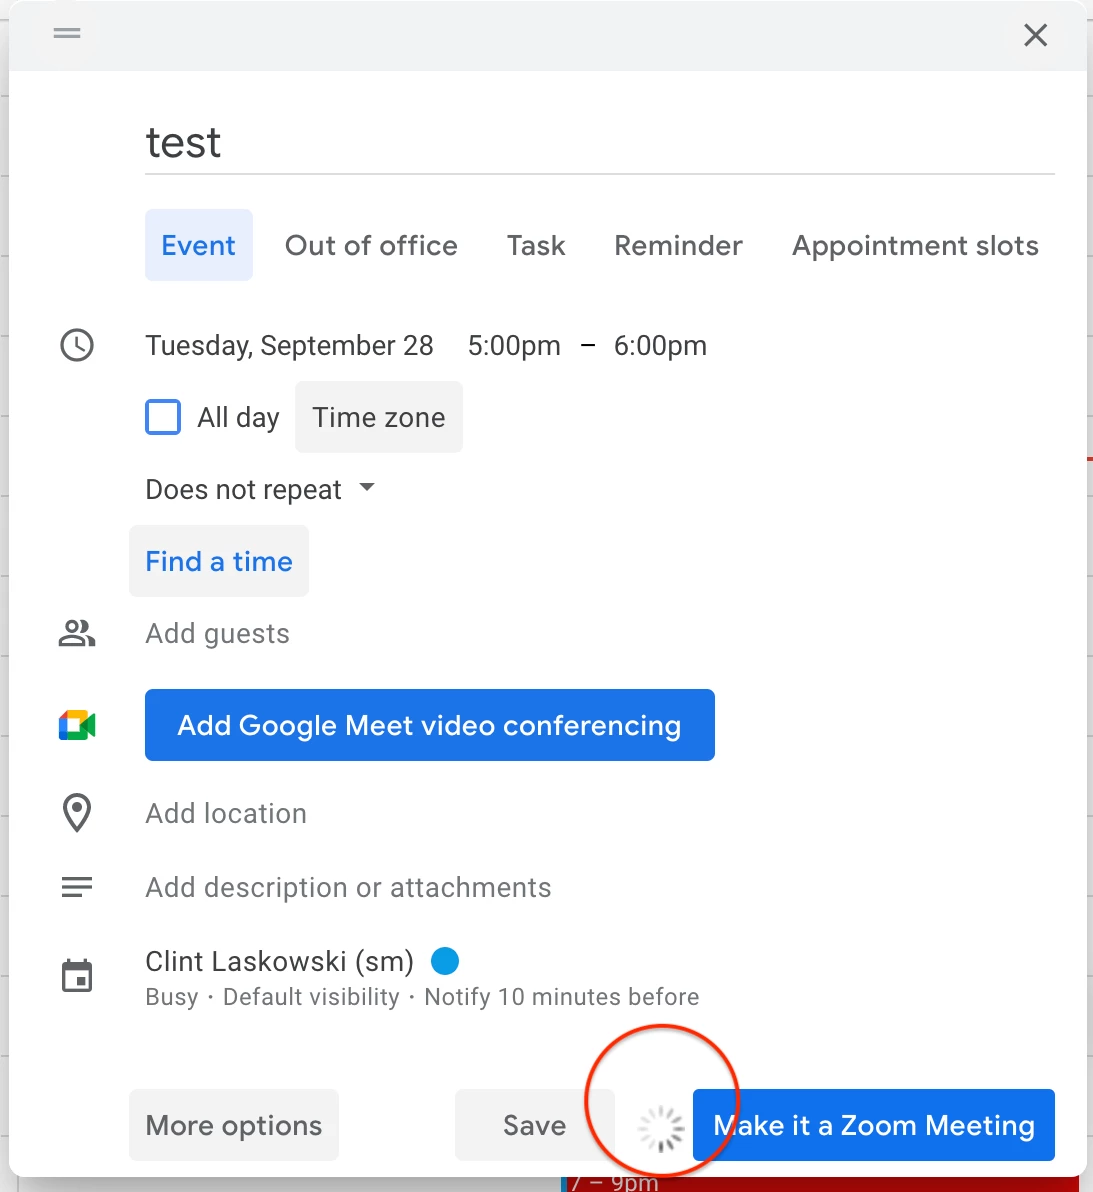Grab the drag handle icon at dialog top
The image size is (1093, 1192).
click(x=67, y=33)
